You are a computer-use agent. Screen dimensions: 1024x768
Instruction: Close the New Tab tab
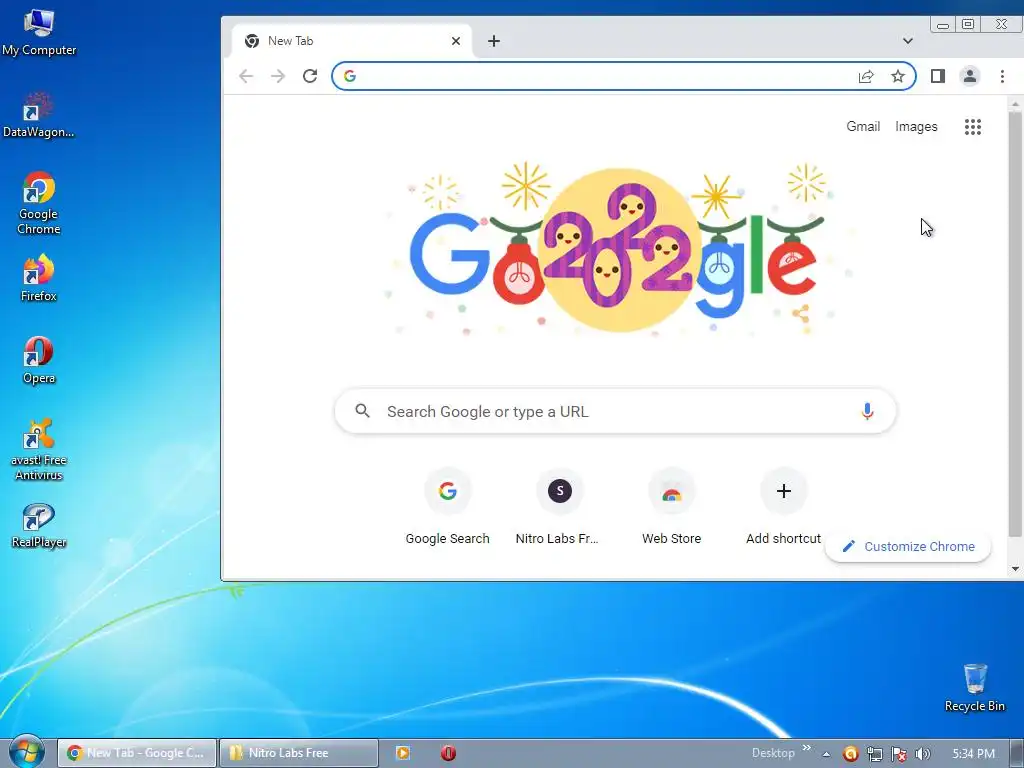(456, 41)
